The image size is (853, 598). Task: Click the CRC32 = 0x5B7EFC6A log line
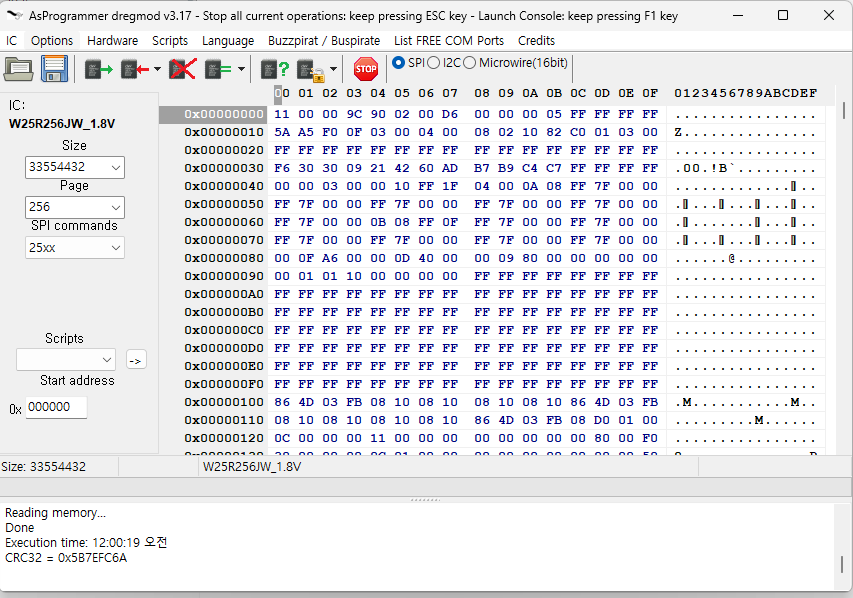point(66,558)
